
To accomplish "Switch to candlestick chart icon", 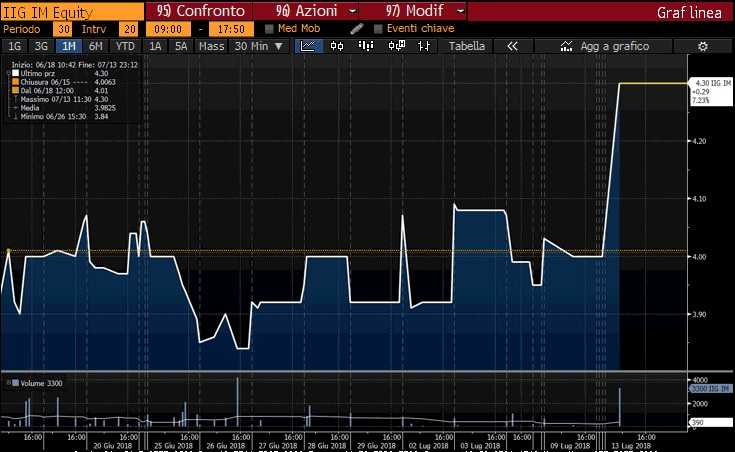I will click(x=336, y=46).
